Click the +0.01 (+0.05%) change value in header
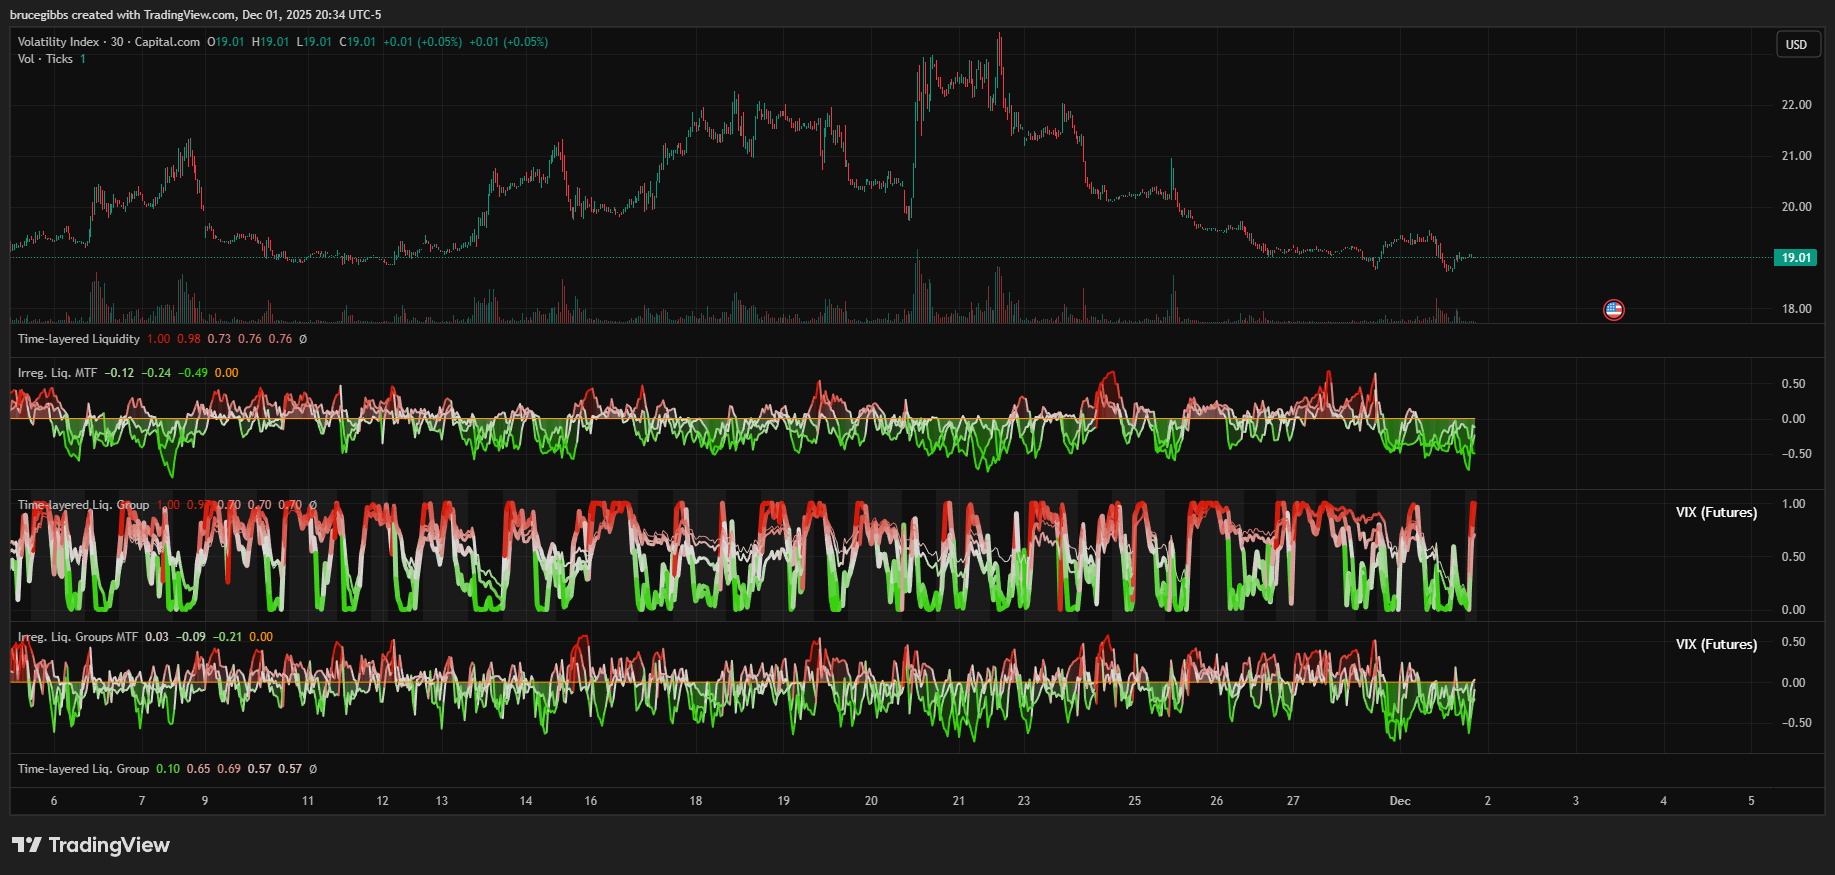The width and height of the screenshot is (1835, 875). pos(422,42)
